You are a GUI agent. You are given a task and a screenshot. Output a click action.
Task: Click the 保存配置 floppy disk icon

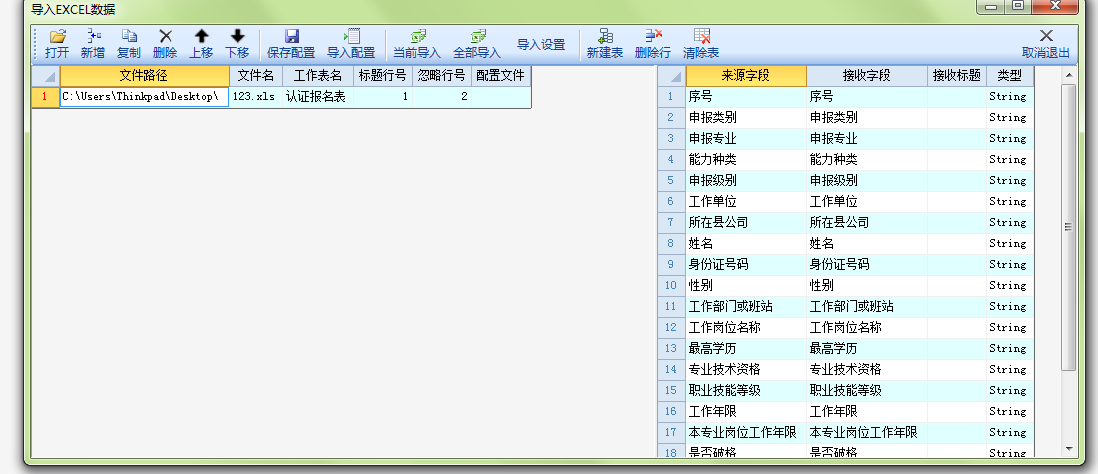(292, 36)
